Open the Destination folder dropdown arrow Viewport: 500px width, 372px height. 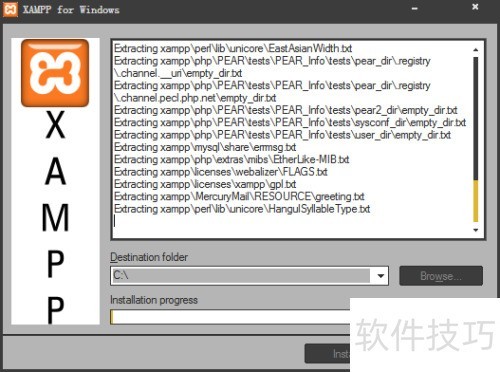(x=380, y=276)
